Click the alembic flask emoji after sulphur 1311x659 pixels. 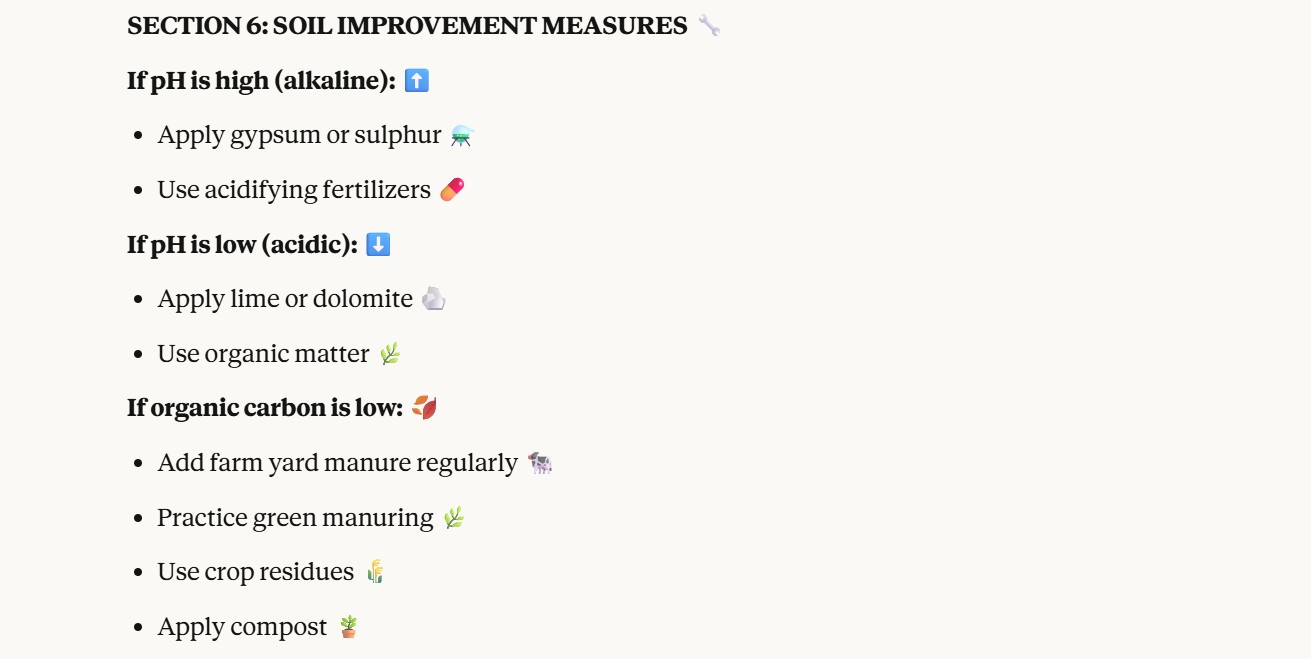[461, 136]
